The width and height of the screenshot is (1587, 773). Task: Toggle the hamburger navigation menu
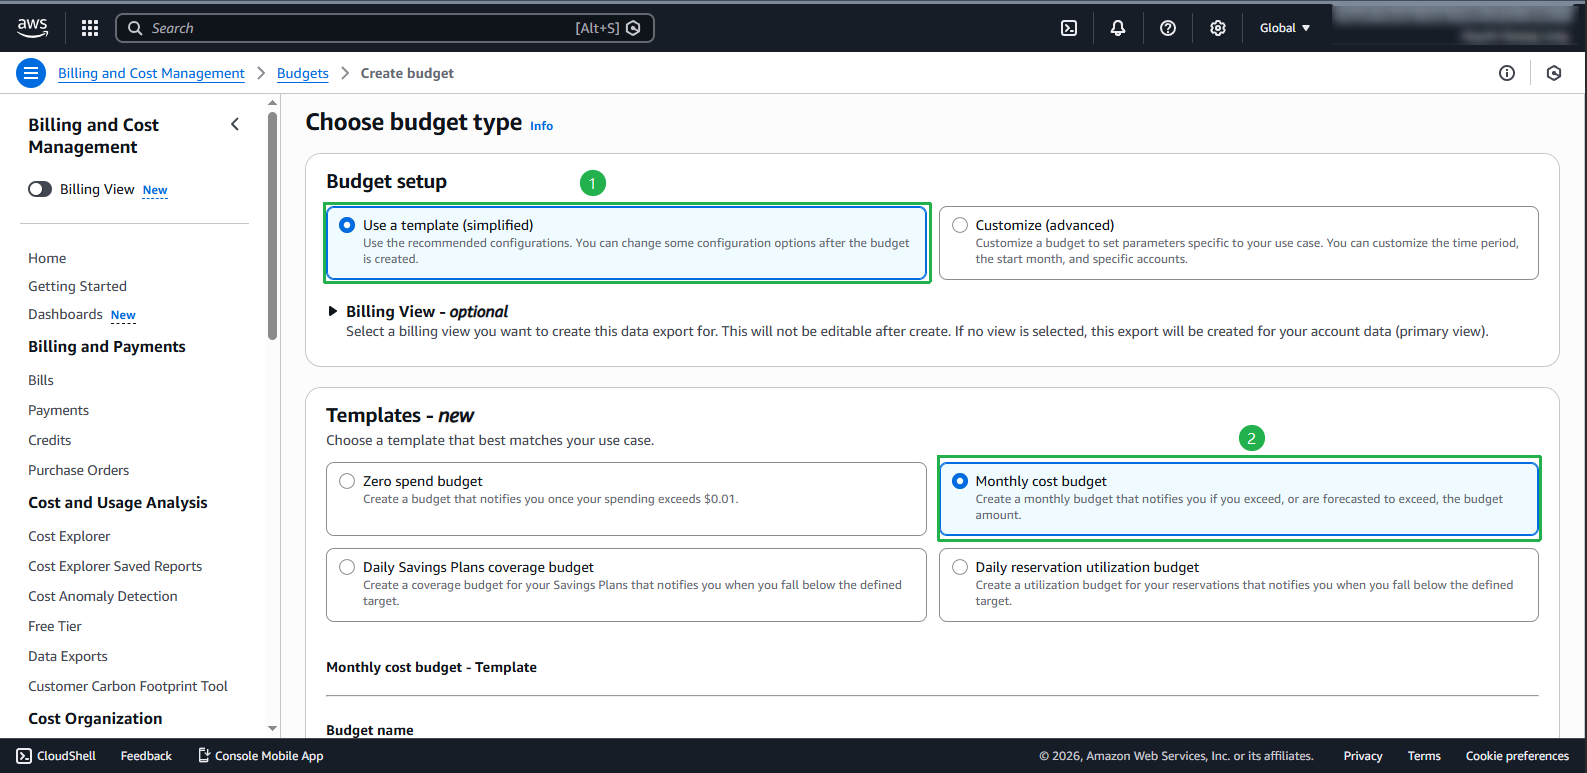pyautogui.click(x=31, y=73)
